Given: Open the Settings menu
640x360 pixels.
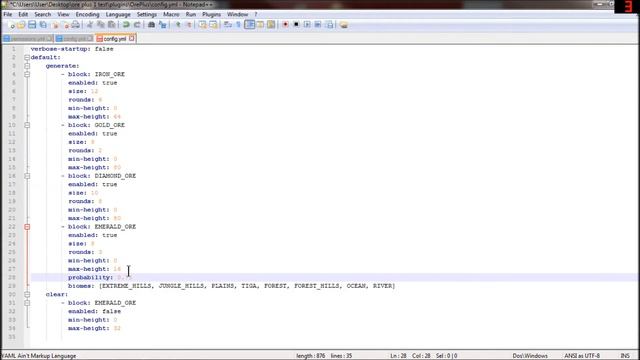Looking at the screenshot, I should (147, 14).
